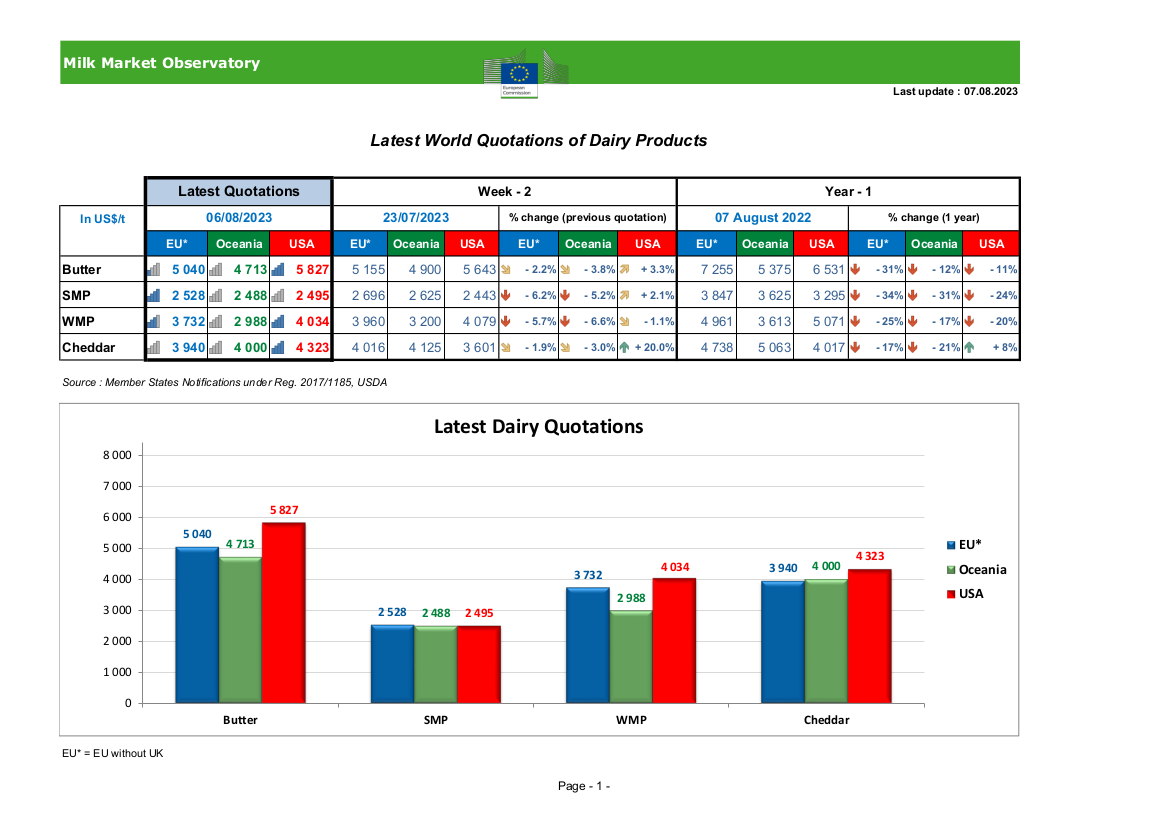This screenshot has height=826, width=1169.
Task: Select the Week - 2 header cell
Action: pyautogui.click(x=505, y=192)
